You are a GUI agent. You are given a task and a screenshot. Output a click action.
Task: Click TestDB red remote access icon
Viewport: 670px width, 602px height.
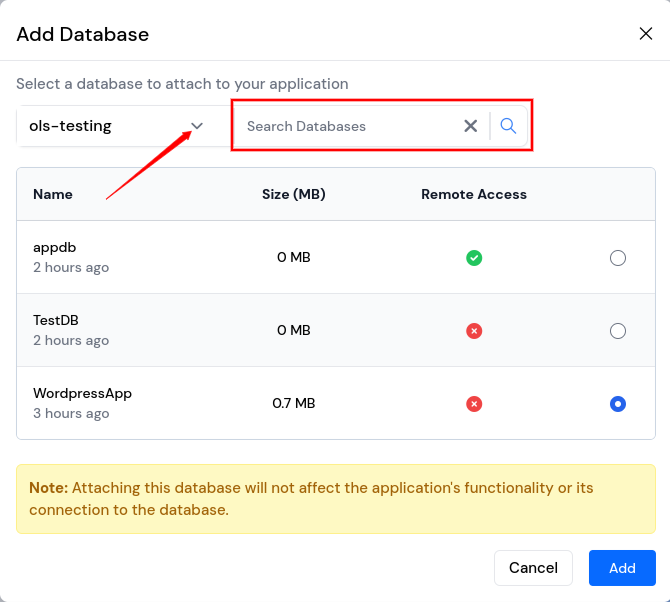pyautogui.click(x=474, y=331)
